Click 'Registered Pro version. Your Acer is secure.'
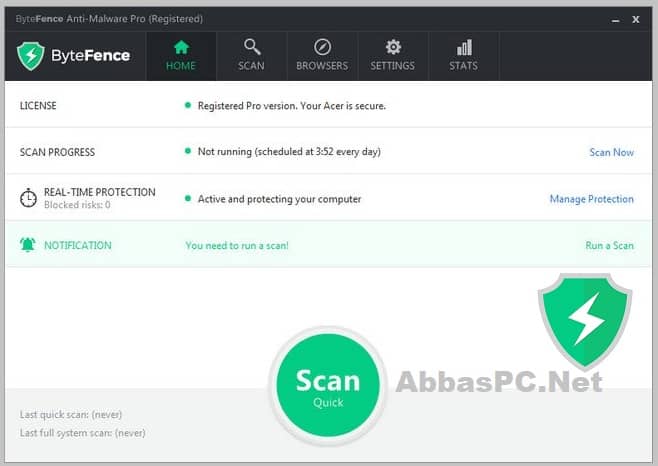Image resolution: width=658 pixels, height=466 pixels. pyautogui.click(x=292, y=106)
